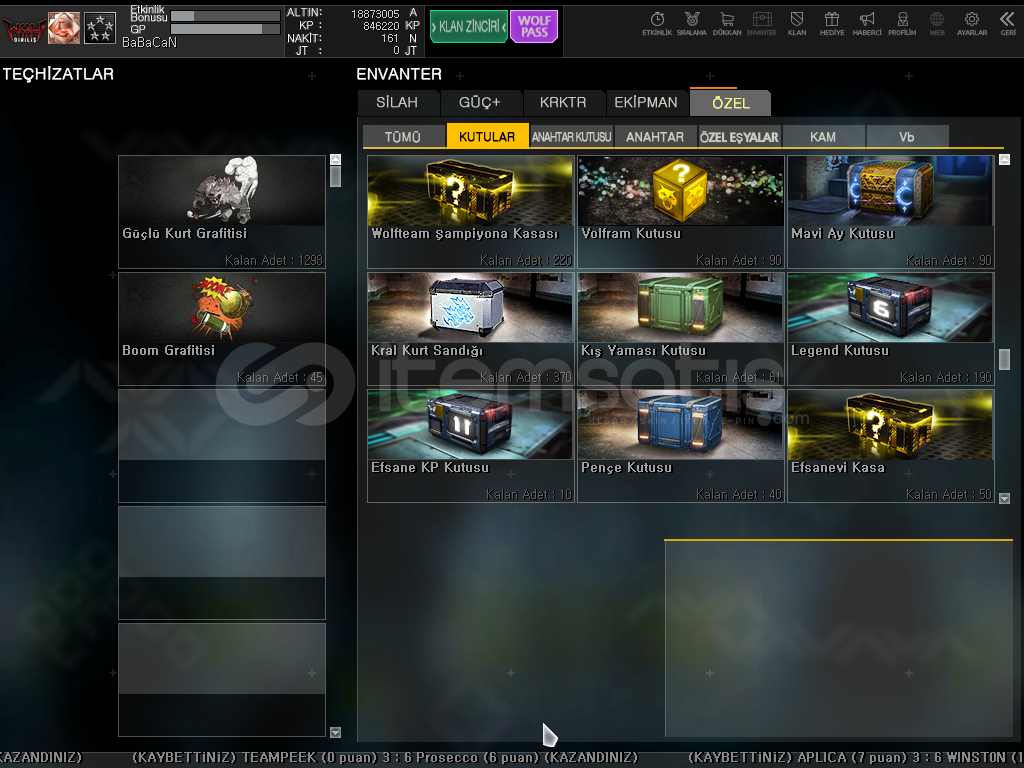Open the HEDİYE gift icon

click(x=832, y=24)
